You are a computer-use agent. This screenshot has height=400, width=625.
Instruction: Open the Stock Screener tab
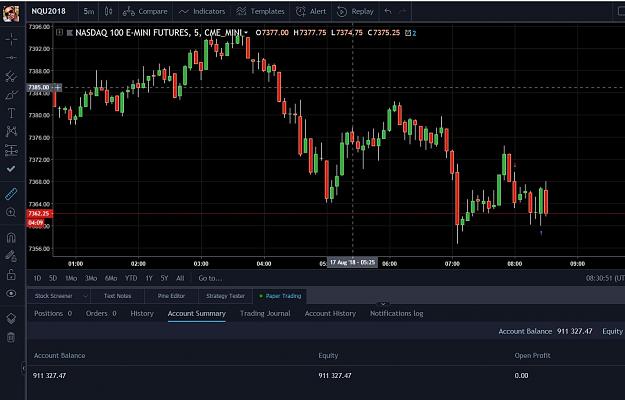pos(53,296)
